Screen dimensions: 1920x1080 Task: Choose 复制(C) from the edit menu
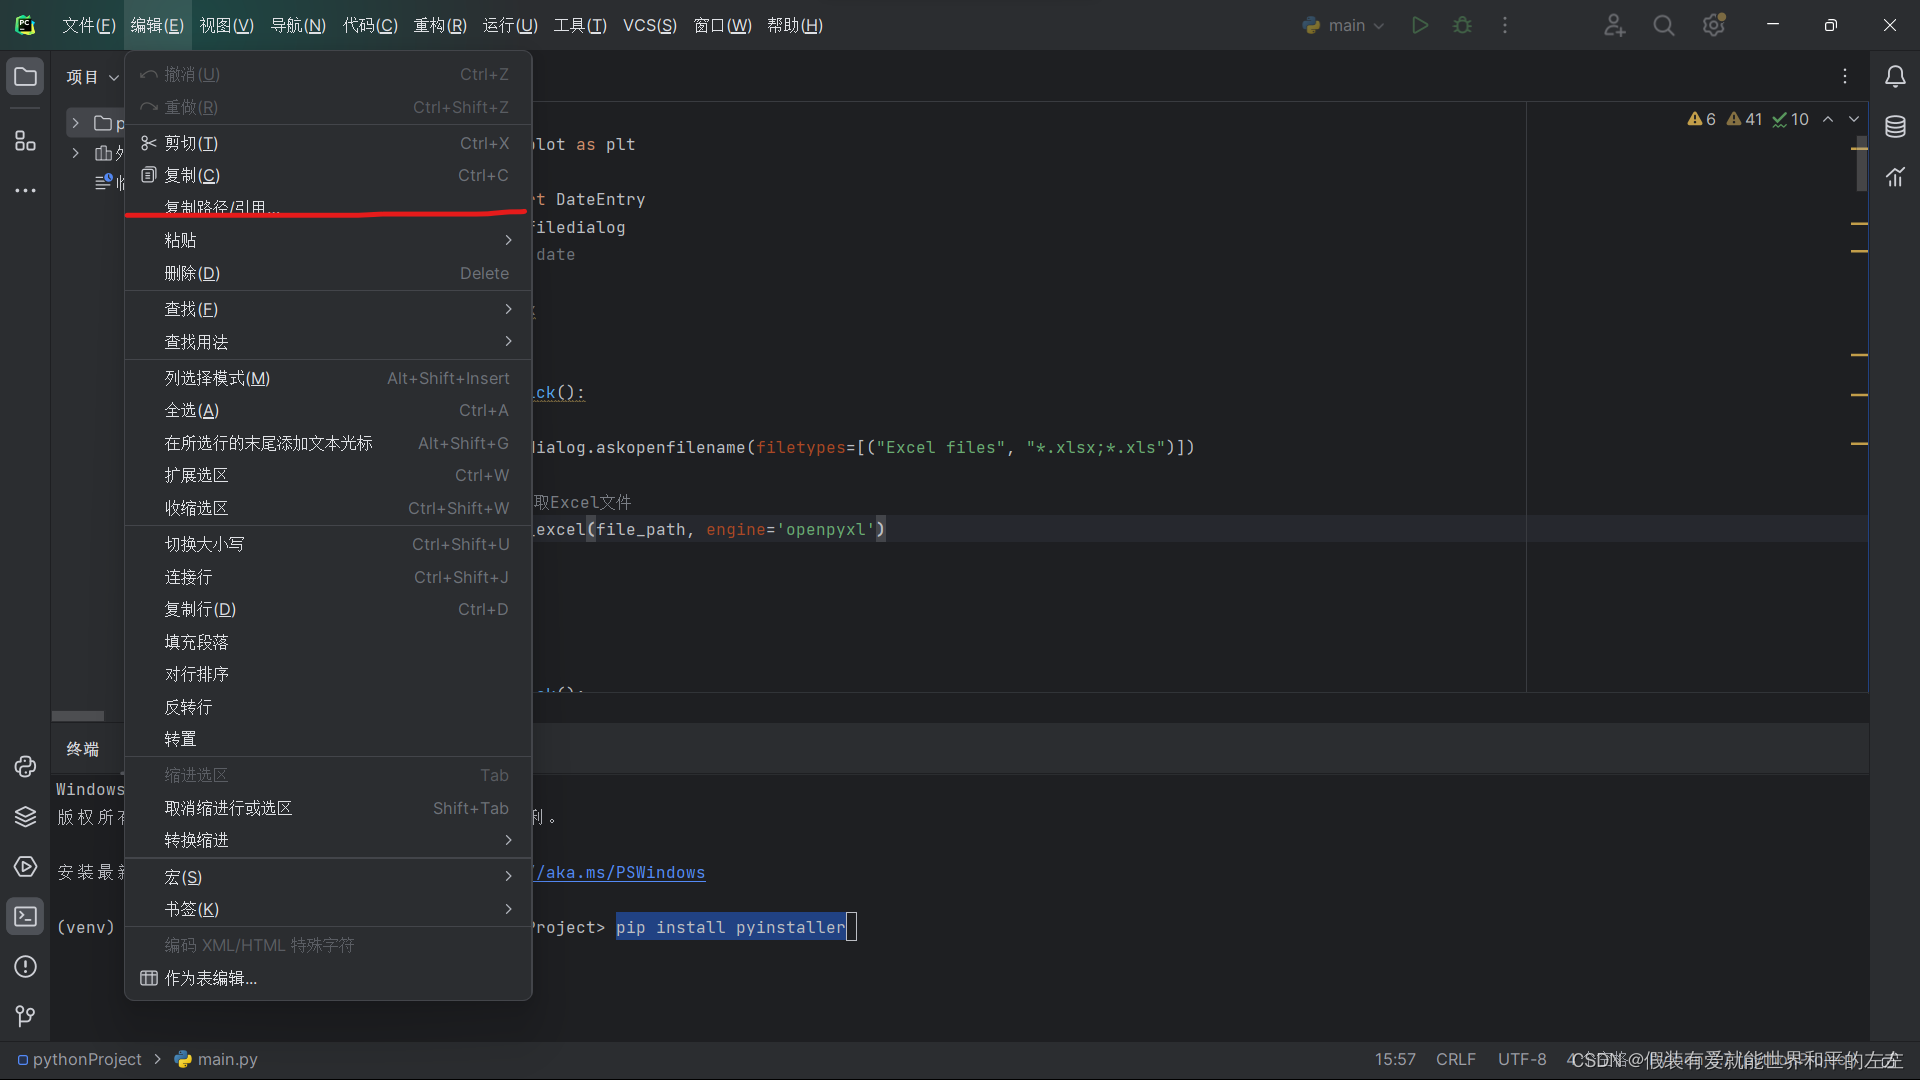point(328,175)
